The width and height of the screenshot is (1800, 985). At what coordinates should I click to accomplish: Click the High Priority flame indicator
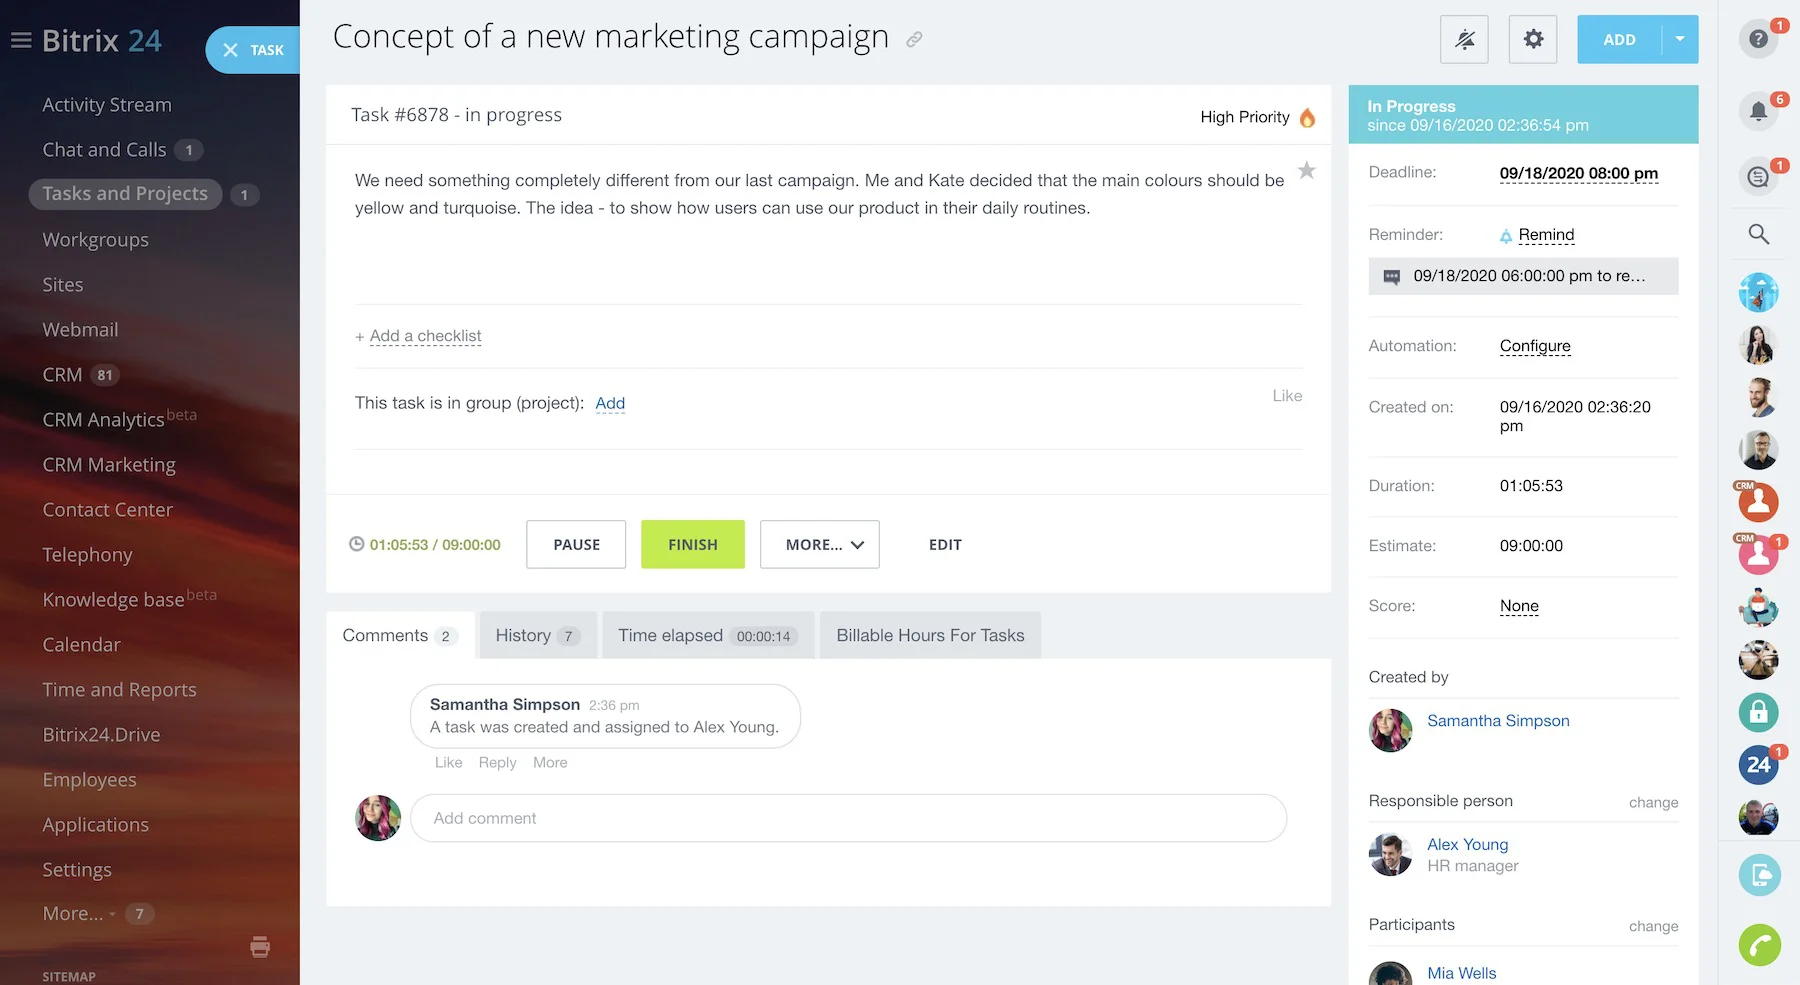1307,118
